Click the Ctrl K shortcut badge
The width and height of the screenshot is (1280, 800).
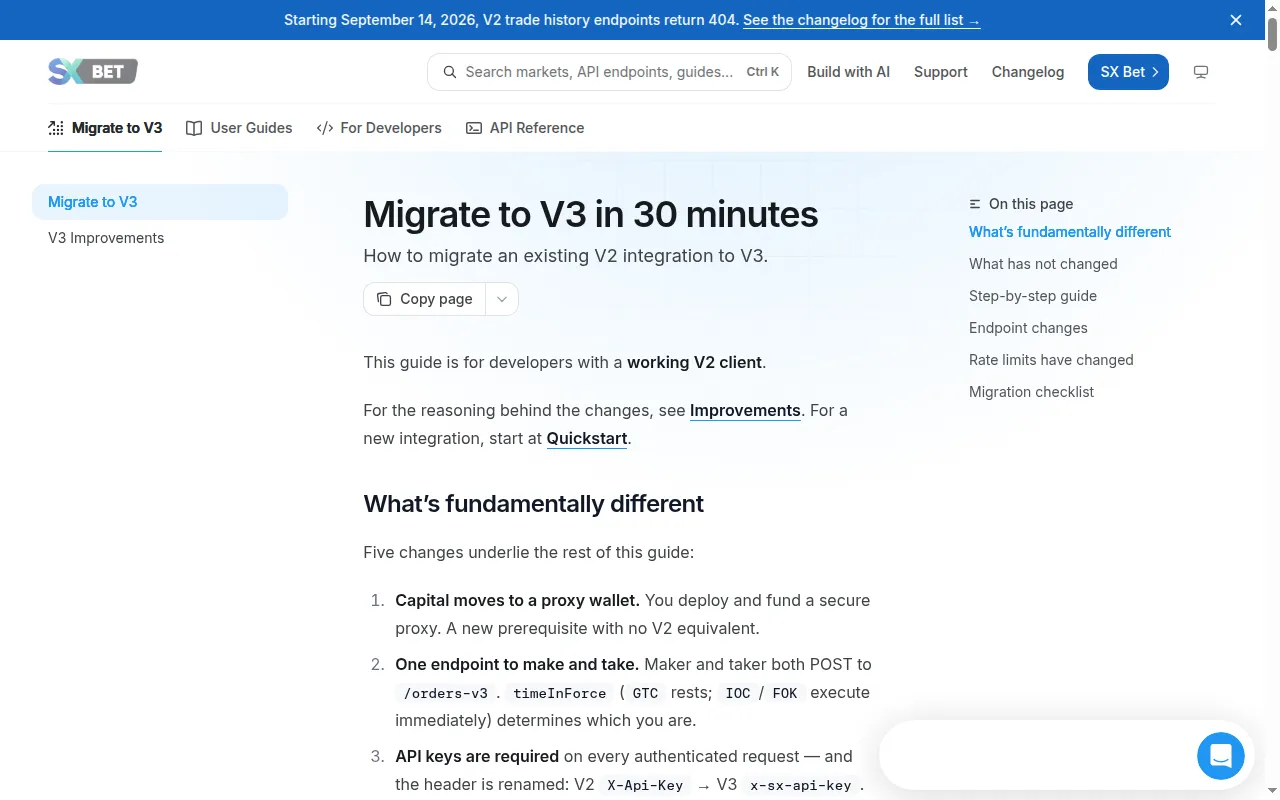[x=763, y=72]
